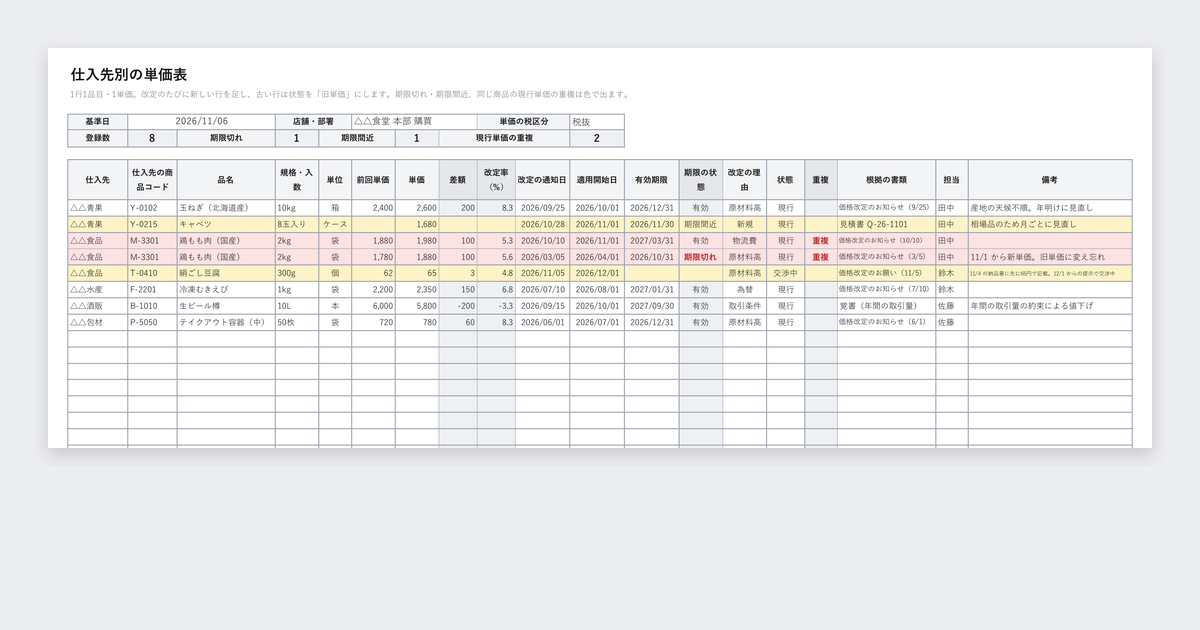Click the 現行単価の重複 count value 2

[597, 139]
